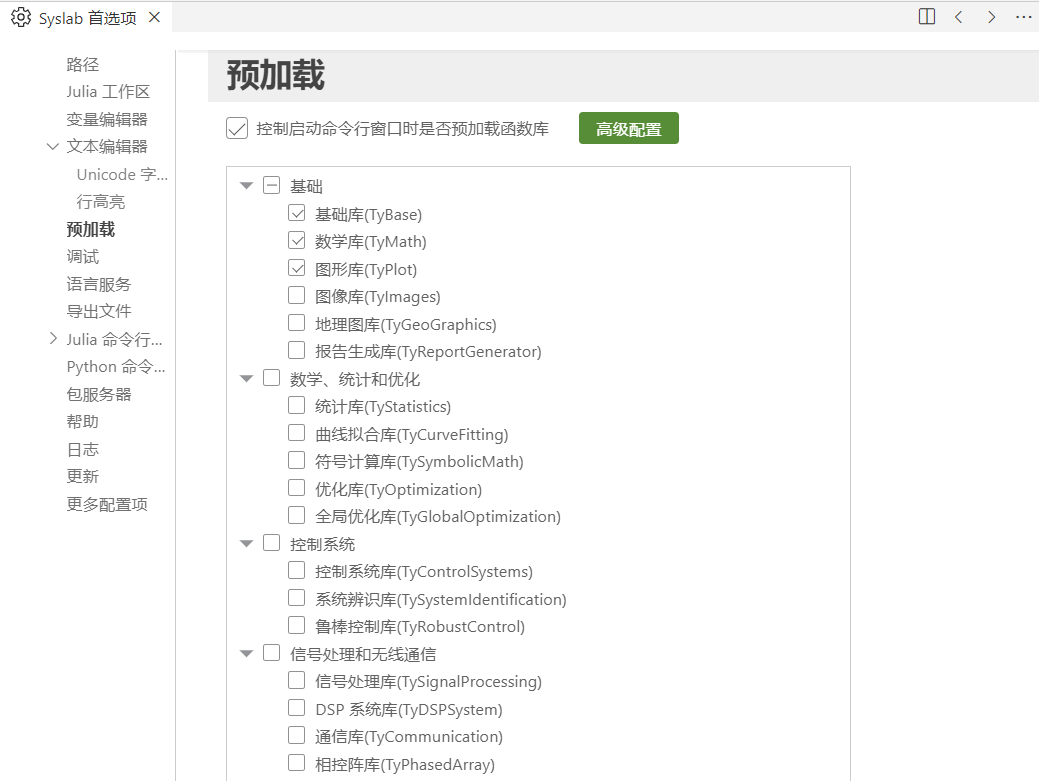This screenshot has width=1039, height=781.
Task: Open the 调试 settings page
Action: [83, 257]
